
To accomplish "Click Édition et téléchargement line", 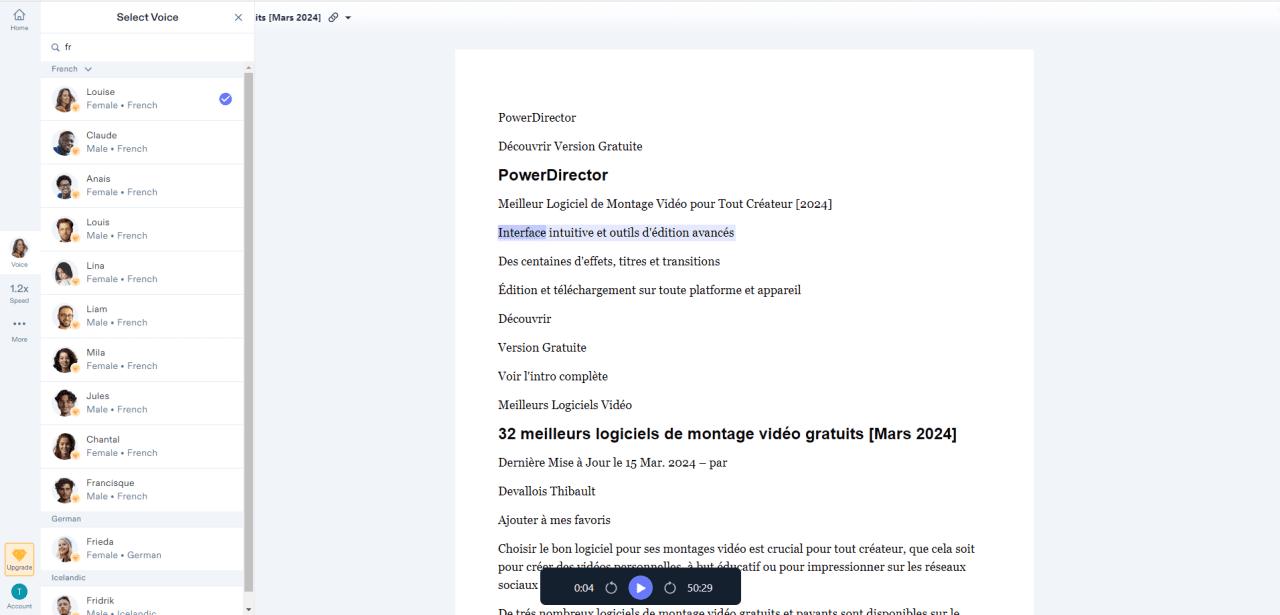I will click(x=649, y=290).
